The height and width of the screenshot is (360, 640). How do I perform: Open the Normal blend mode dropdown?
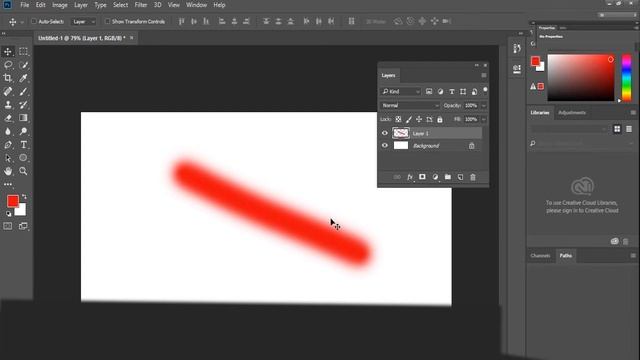[x=410, y=105]
